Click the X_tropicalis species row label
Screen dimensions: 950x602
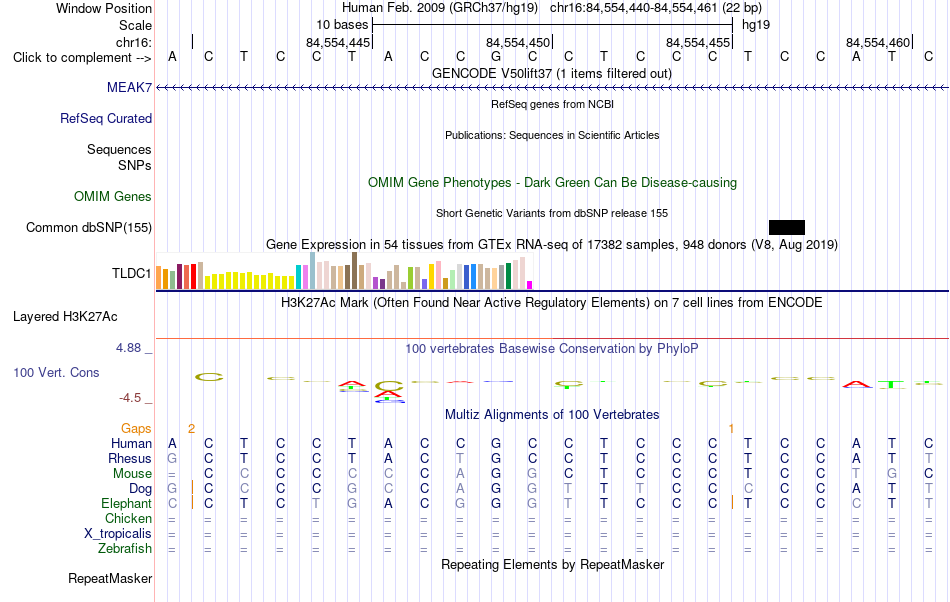[x=118, y=534]
